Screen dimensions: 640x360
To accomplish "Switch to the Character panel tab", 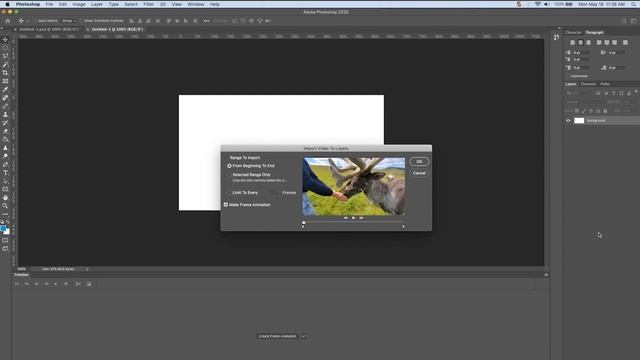I will [x=573, y=32].
